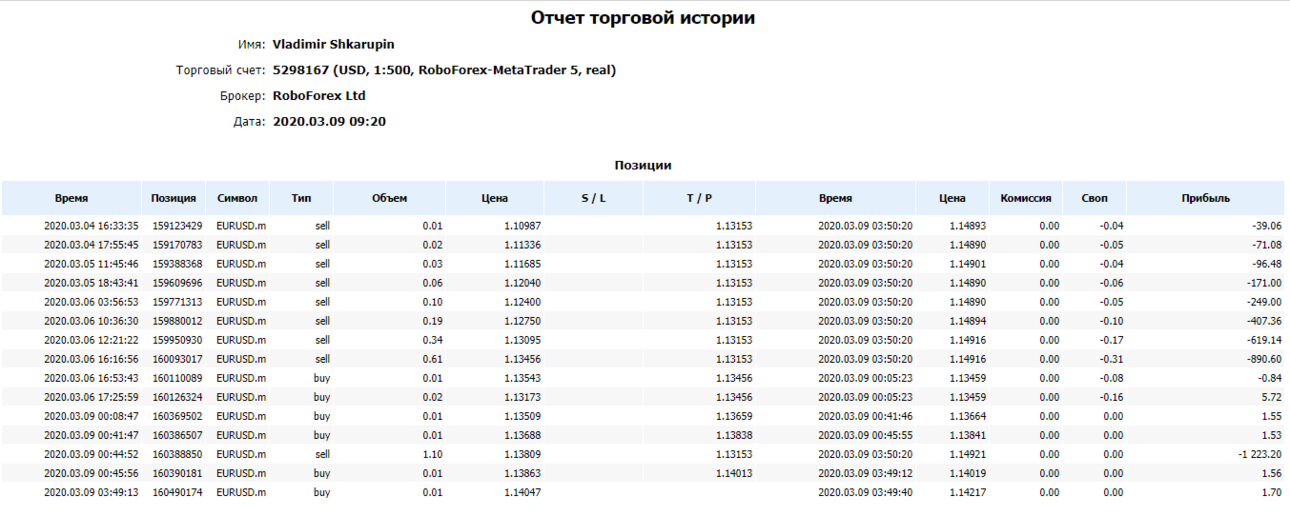
Task: Click position number 160388850
Action: coord(177,454)
